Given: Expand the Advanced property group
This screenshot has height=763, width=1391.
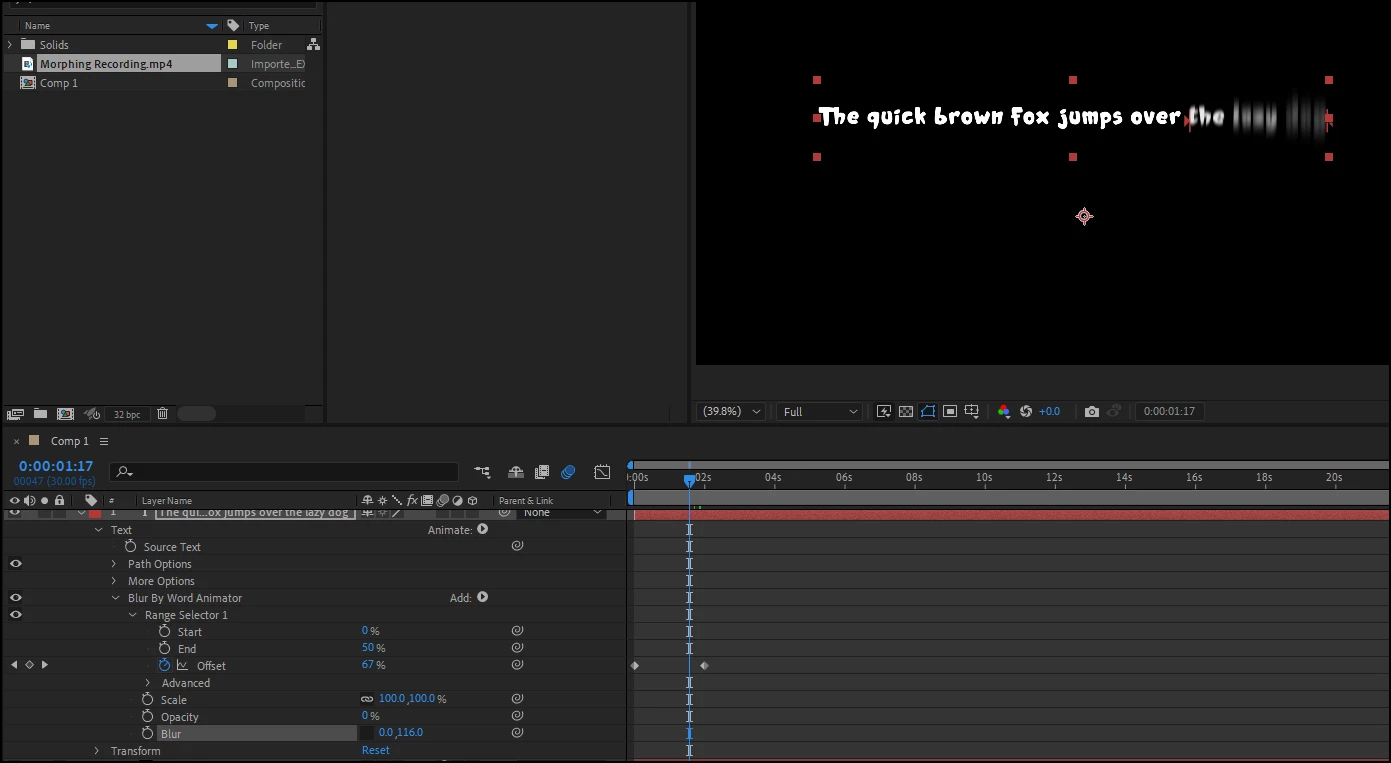Looking at the screenshot, I should 149,683.
